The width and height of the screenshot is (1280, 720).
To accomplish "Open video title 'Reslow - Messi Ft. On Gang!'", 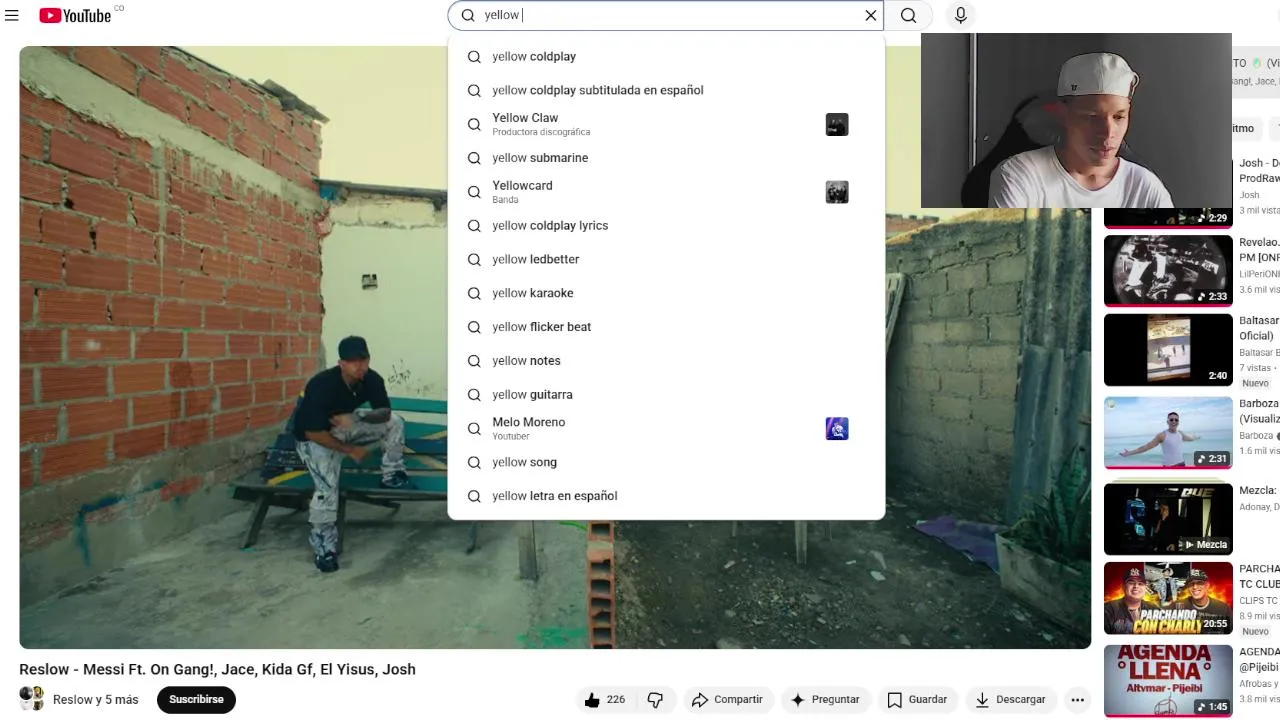I will (217, 670).
